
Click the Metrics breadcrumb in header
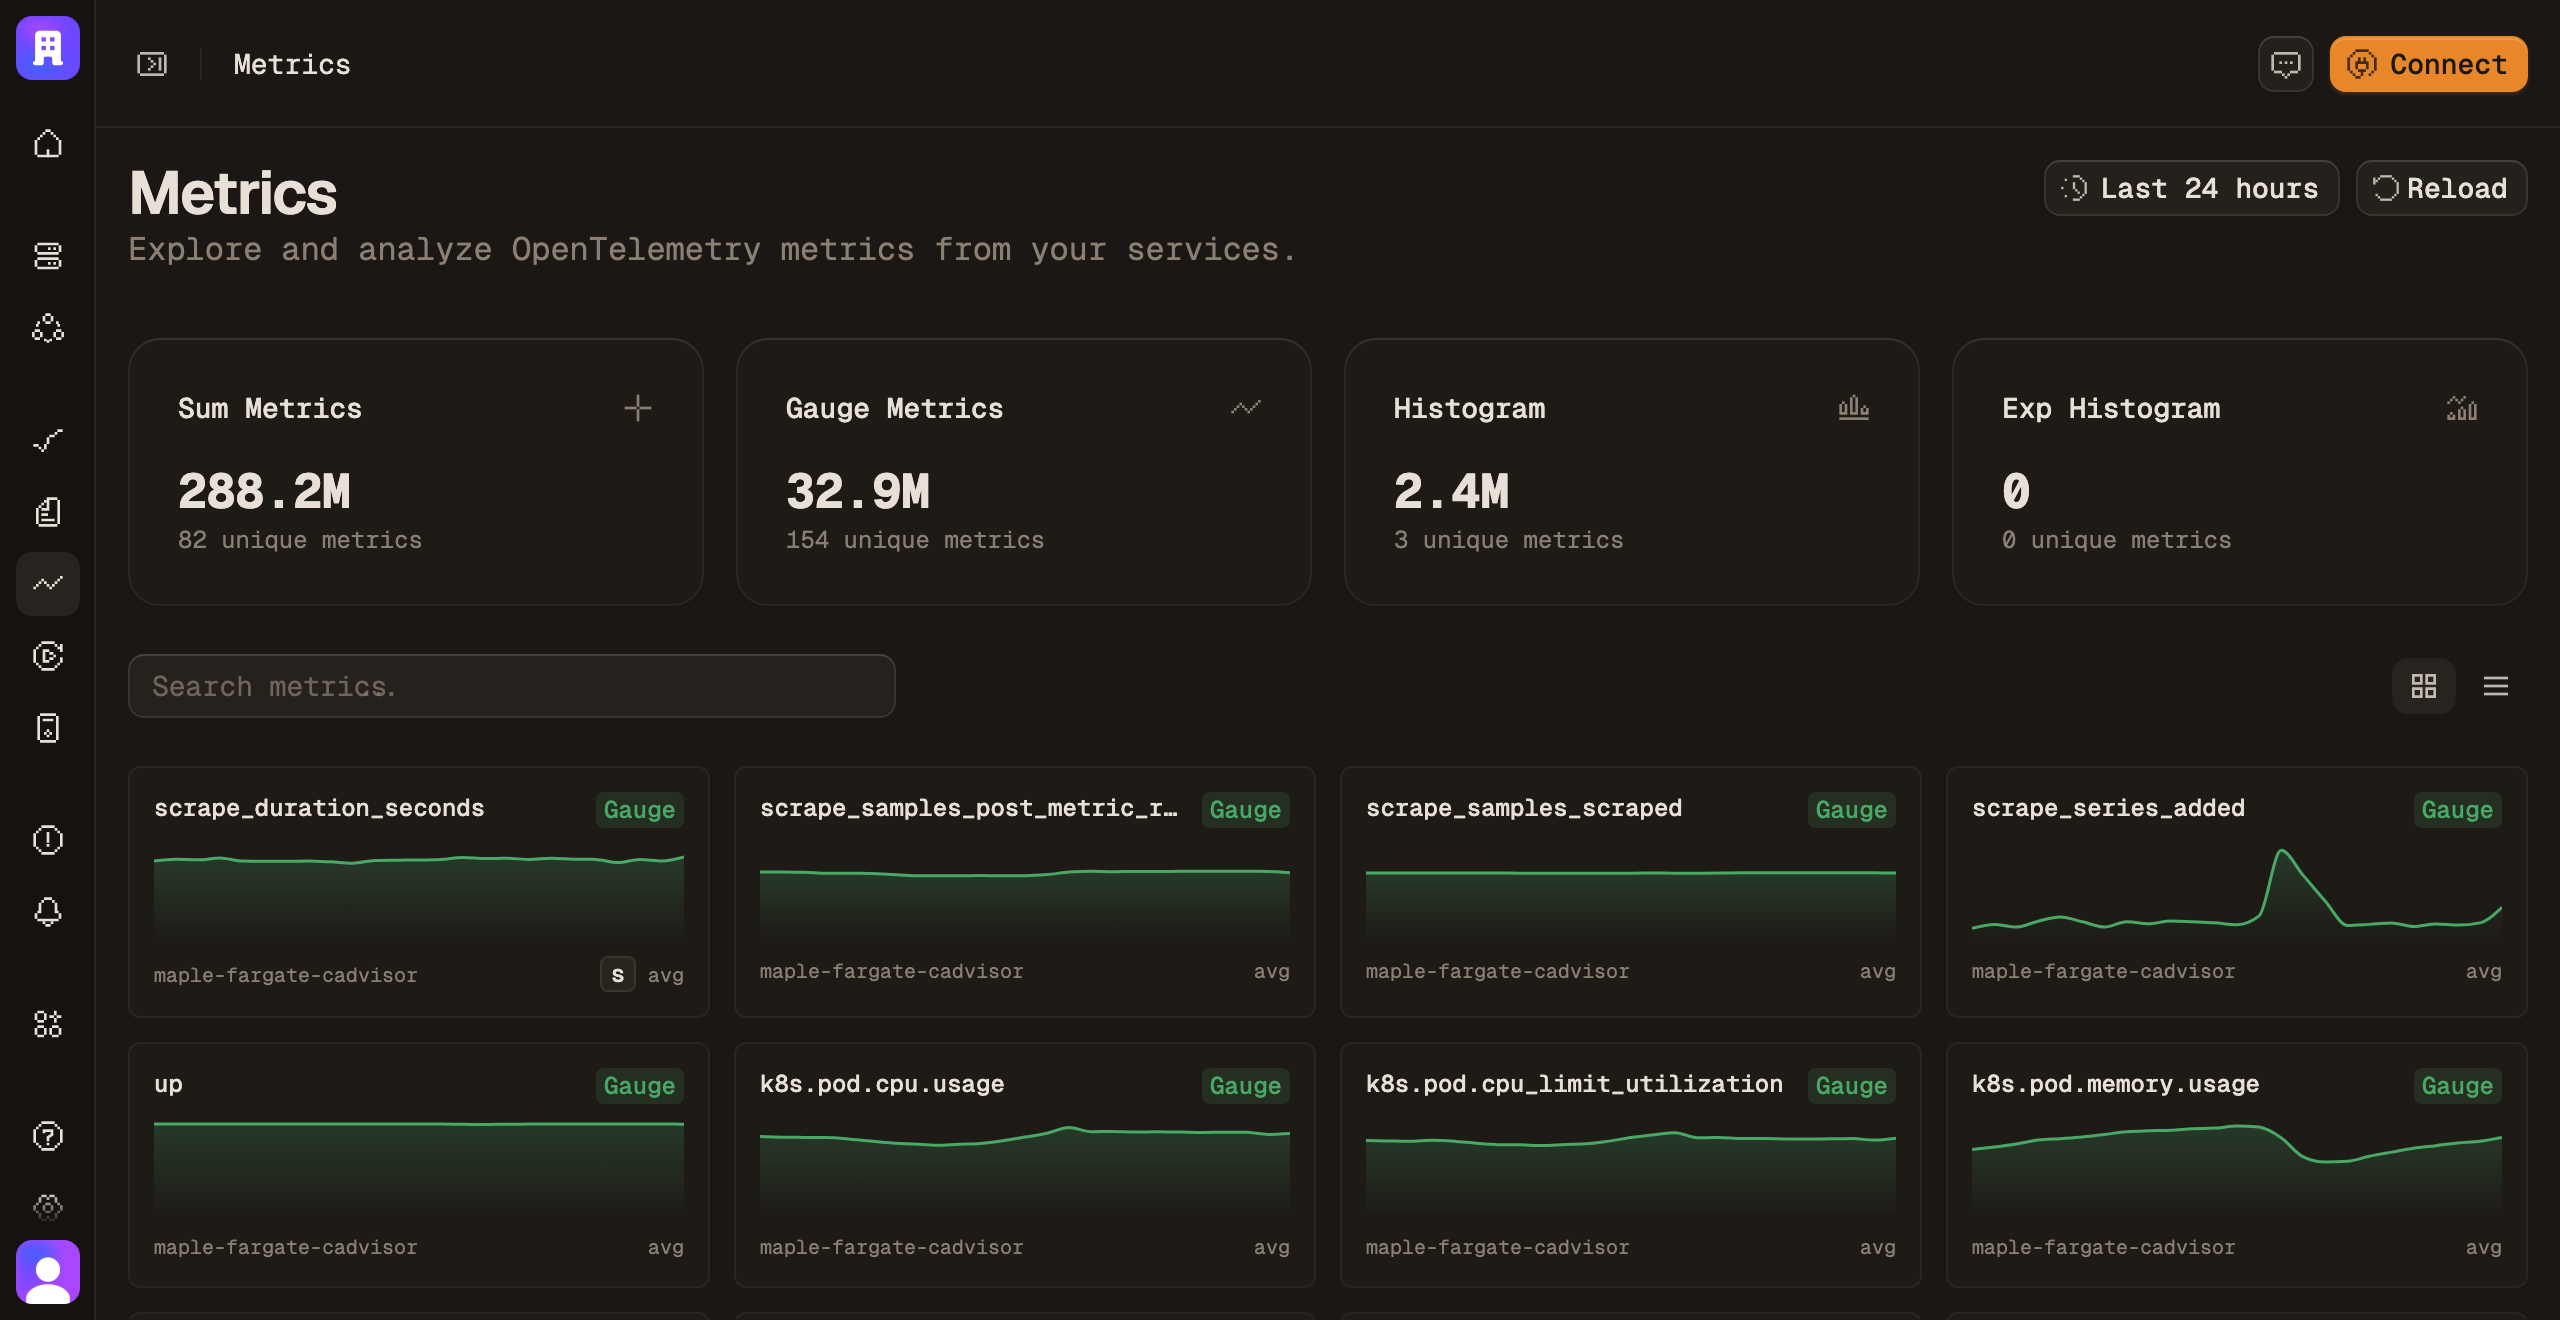pos(292,64)
